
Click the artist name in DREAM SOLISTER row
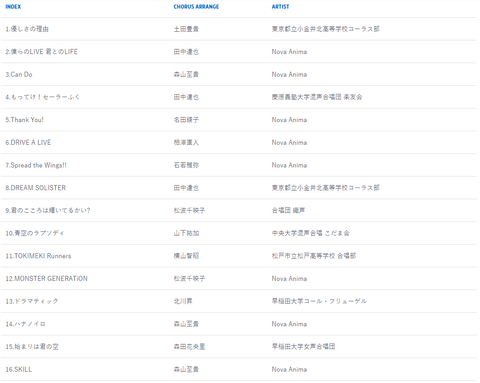[326, 188]
